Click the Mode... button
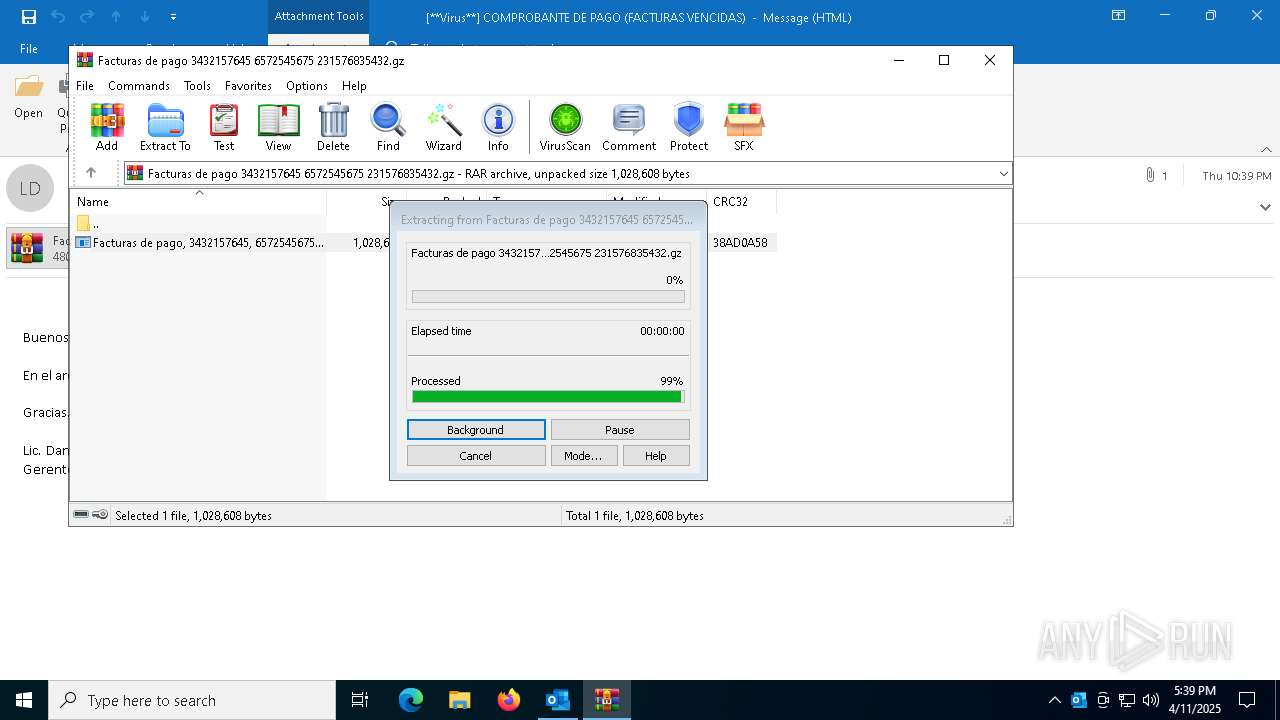Viewport: 1280px width, 720px height. point(584,455)
